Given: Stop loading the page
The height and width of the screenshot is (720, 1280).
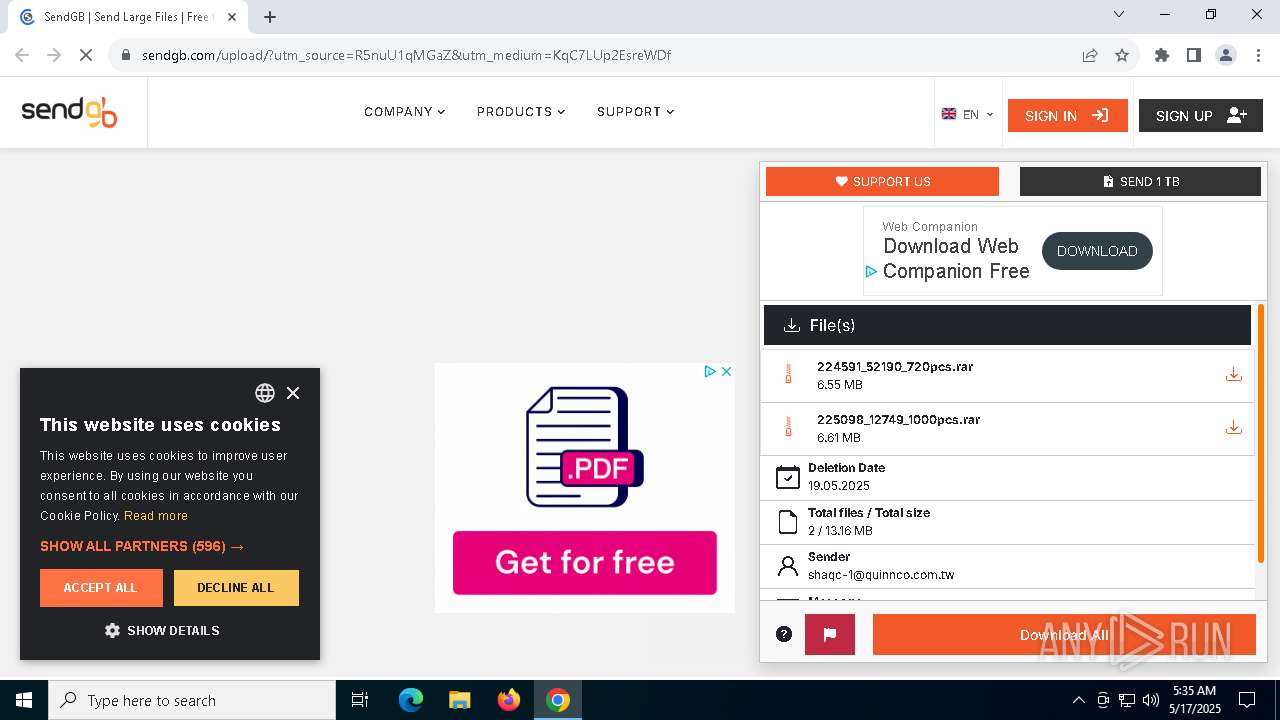Looking at the screenshot, I should (x=86, y=55).
